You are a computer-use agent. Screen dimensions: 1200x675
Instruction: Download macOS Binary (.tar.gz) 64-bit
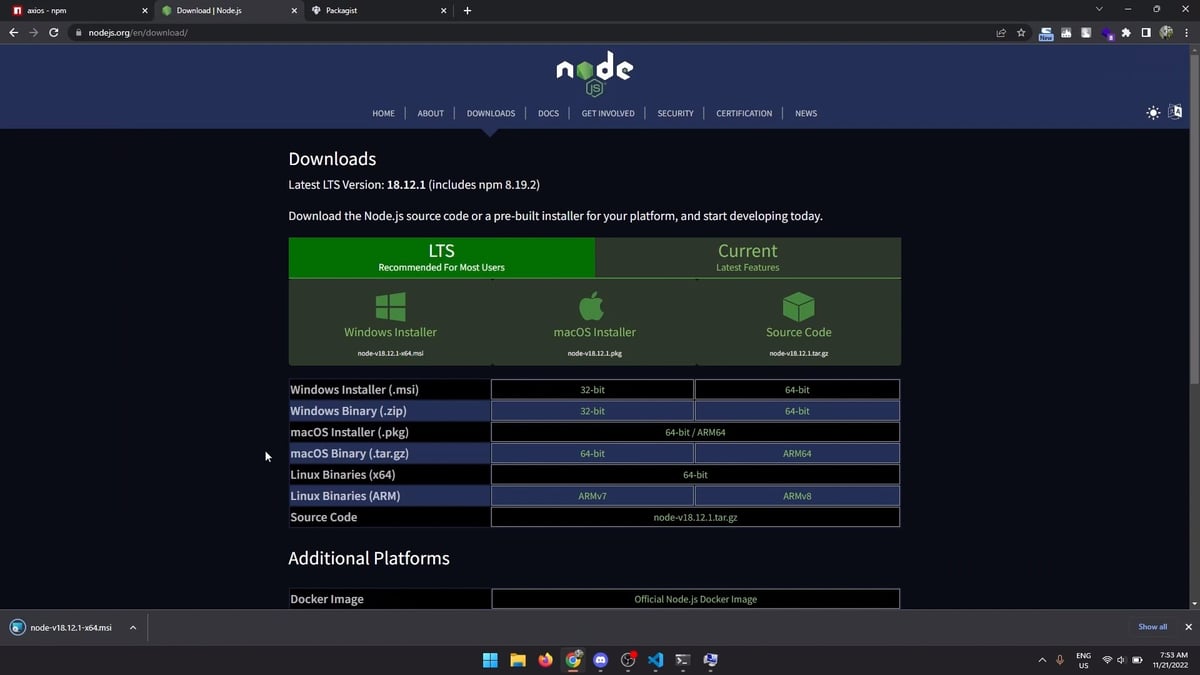click(x=592, y=454)
